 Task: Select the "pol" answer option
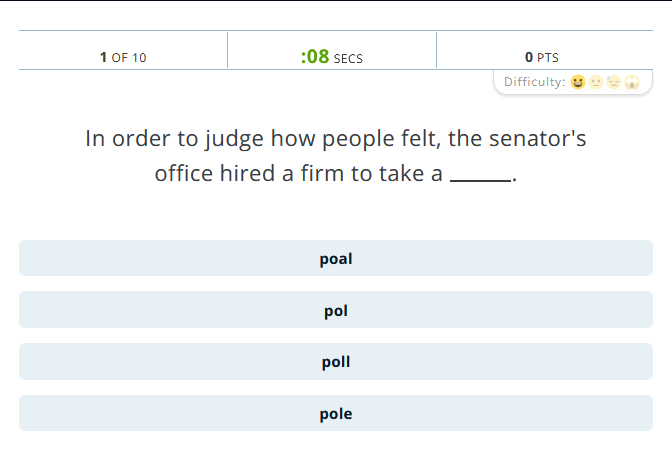(x=336, y=310)
